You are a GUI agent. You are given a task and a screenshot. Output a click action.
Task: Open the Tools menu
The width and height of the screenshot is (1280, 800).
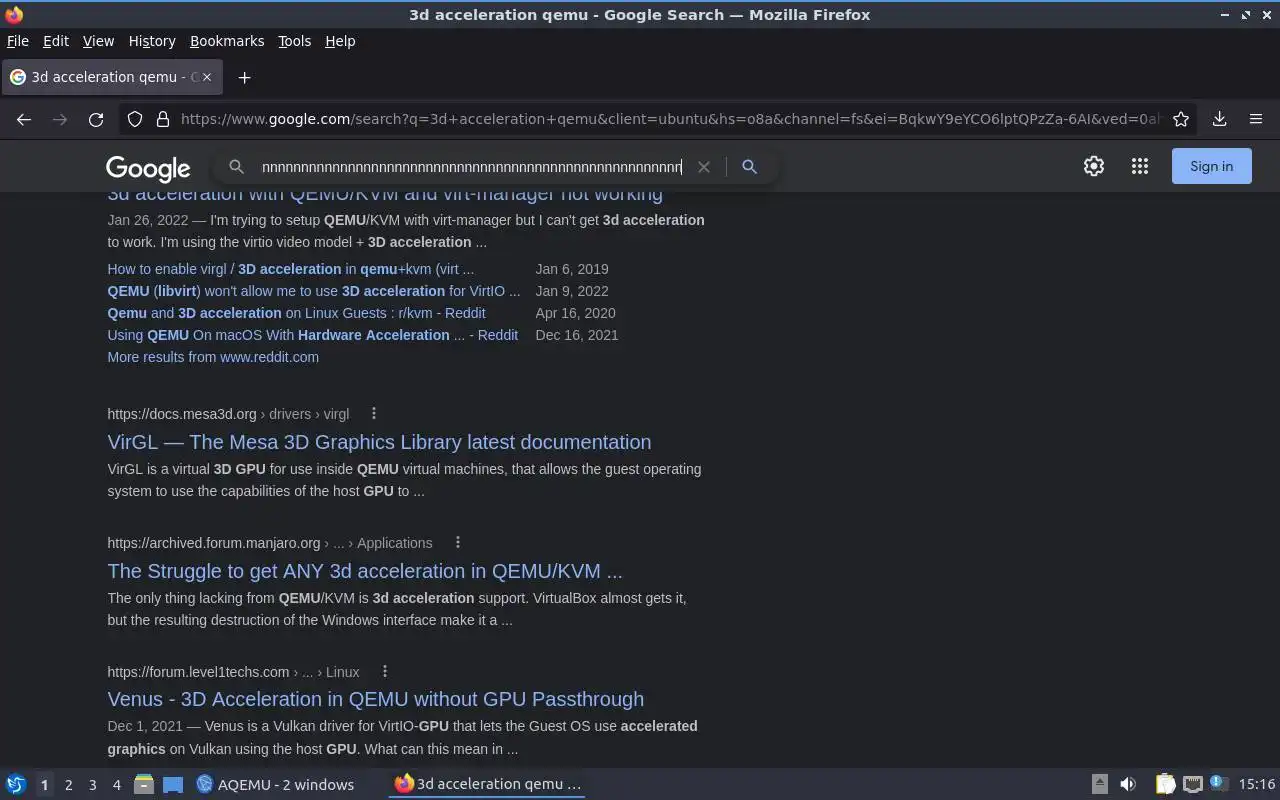(x=294, y=41)
